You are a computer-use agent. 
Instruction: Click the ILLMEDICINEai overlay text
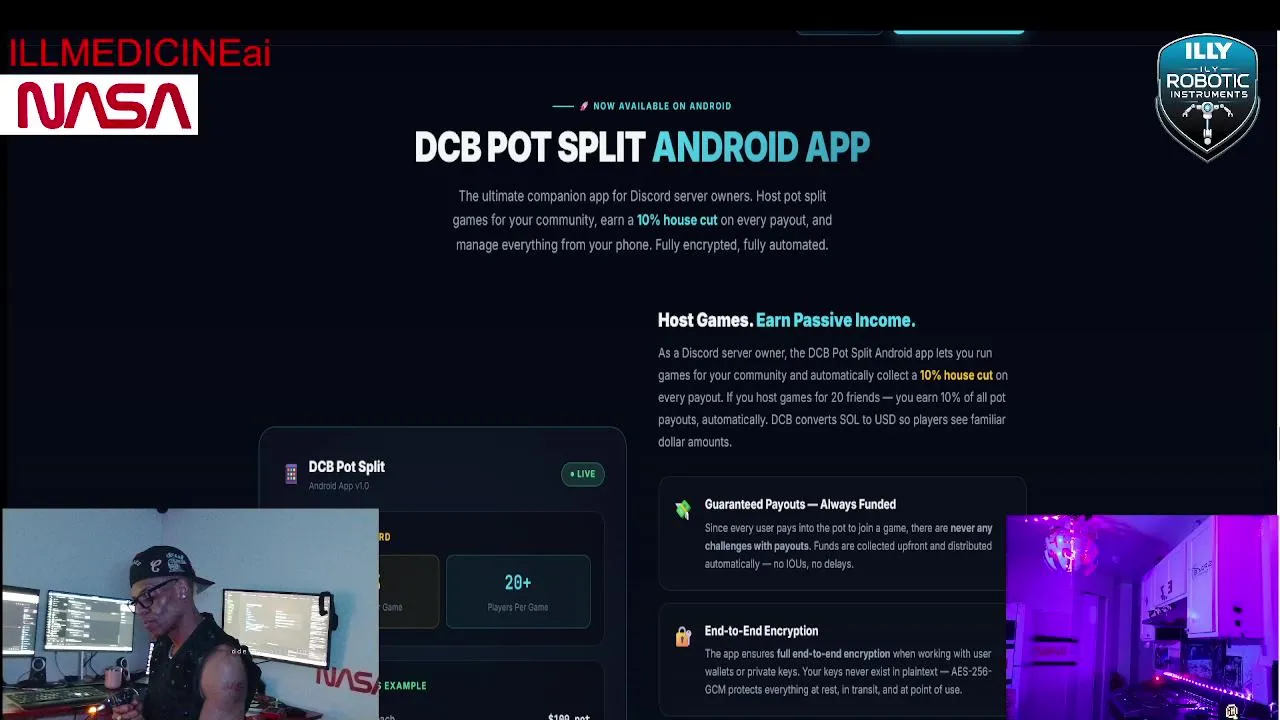tap(139, 53)
